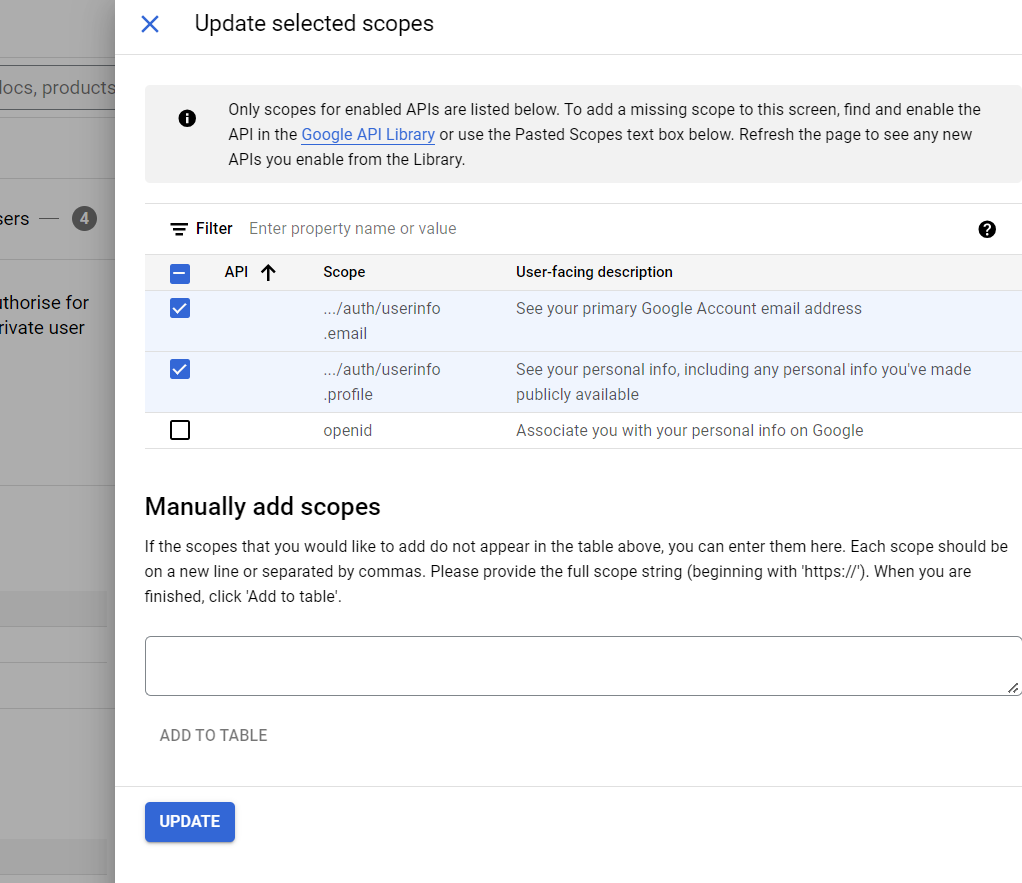Click the text area resize handle
1022x883 pixels.
[x=1013, y=688]
